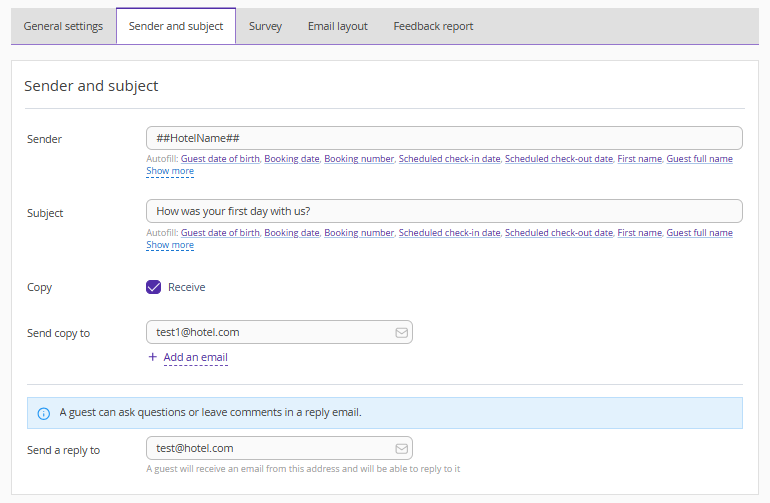Click the Add an email link
The image size is (770, 503).
click(x=196, y=357)
